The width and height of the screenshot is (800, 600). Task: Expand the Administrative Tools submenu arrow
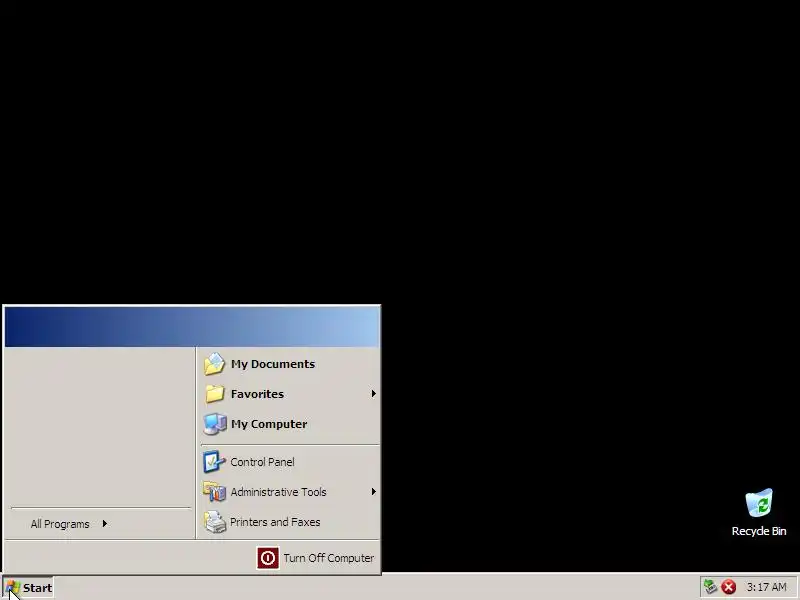click(373, 491)
